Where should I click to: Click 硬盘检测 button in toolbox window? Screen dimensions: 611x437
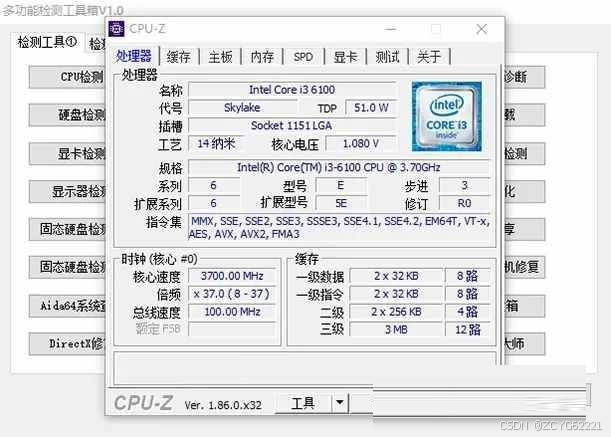click(68, 115)
